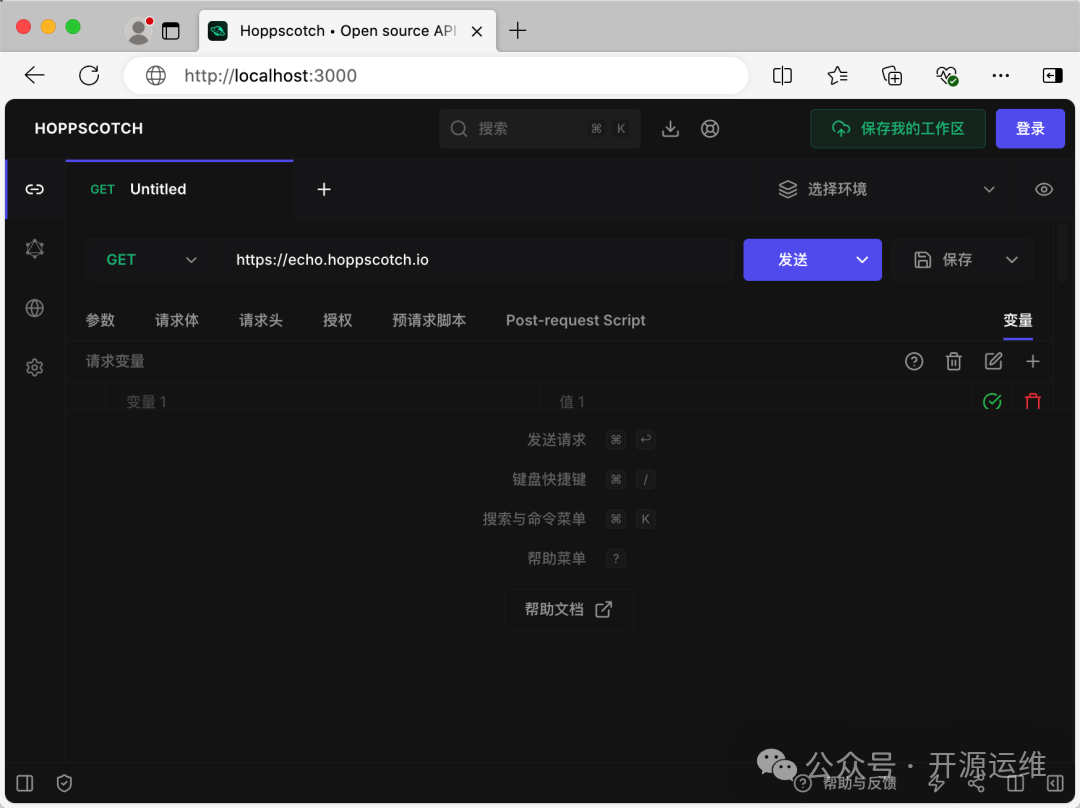Expand the 发送 send options arrow
Screen dimensions: 1080x808
coord(862,260)
